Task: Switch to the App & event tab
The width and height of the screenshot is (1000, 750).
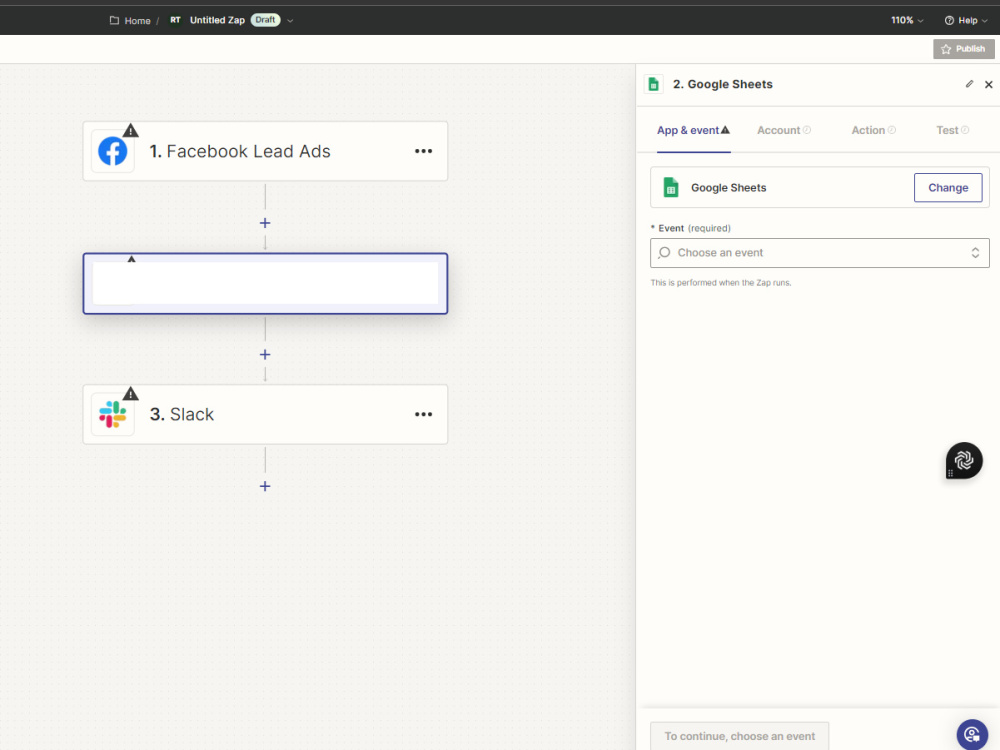Action: (693, 130)
